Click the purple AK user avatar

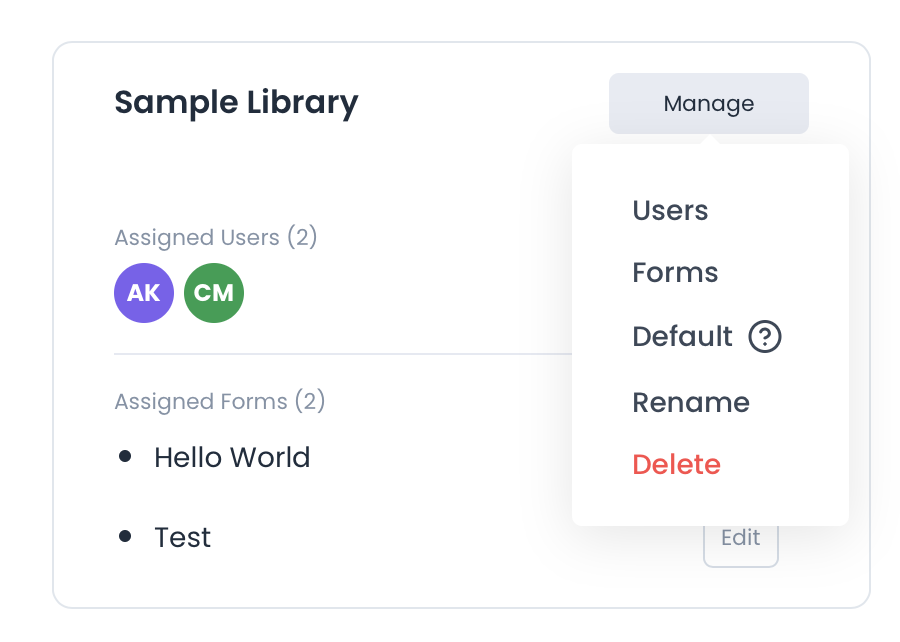click(144, 293)
